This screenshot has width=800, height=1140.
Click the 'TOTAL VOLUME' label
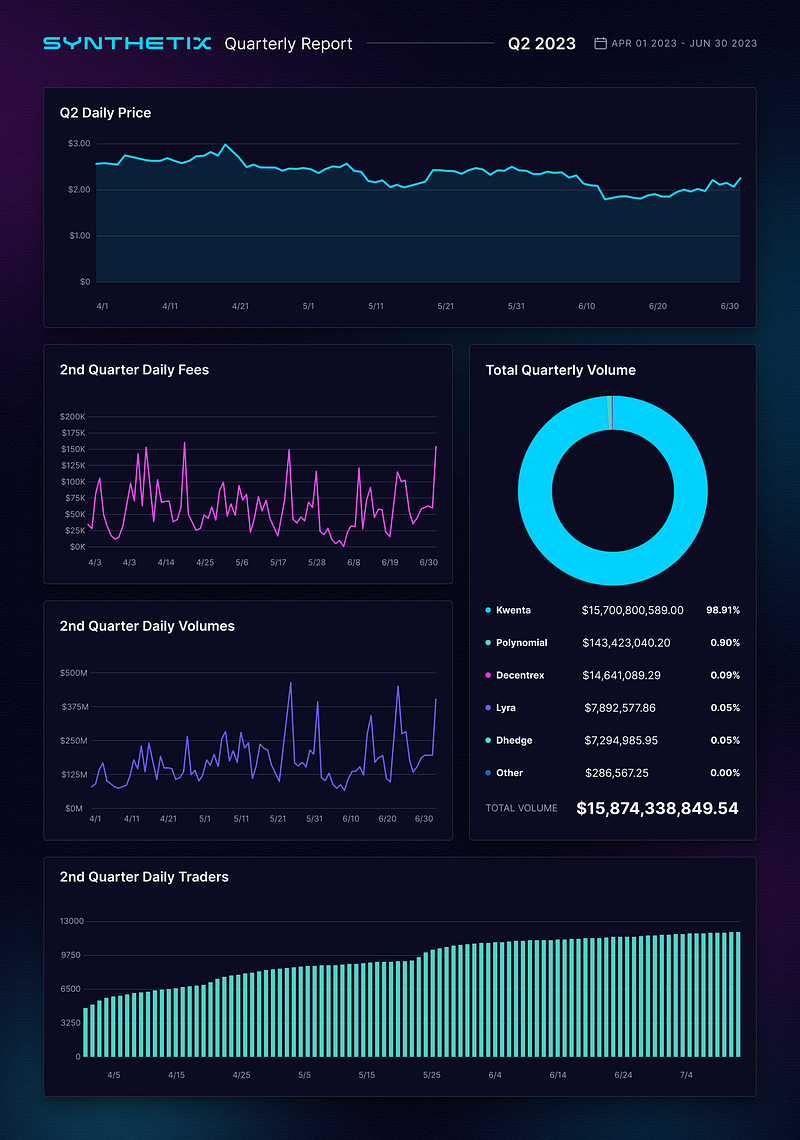[x=521, y=808]
